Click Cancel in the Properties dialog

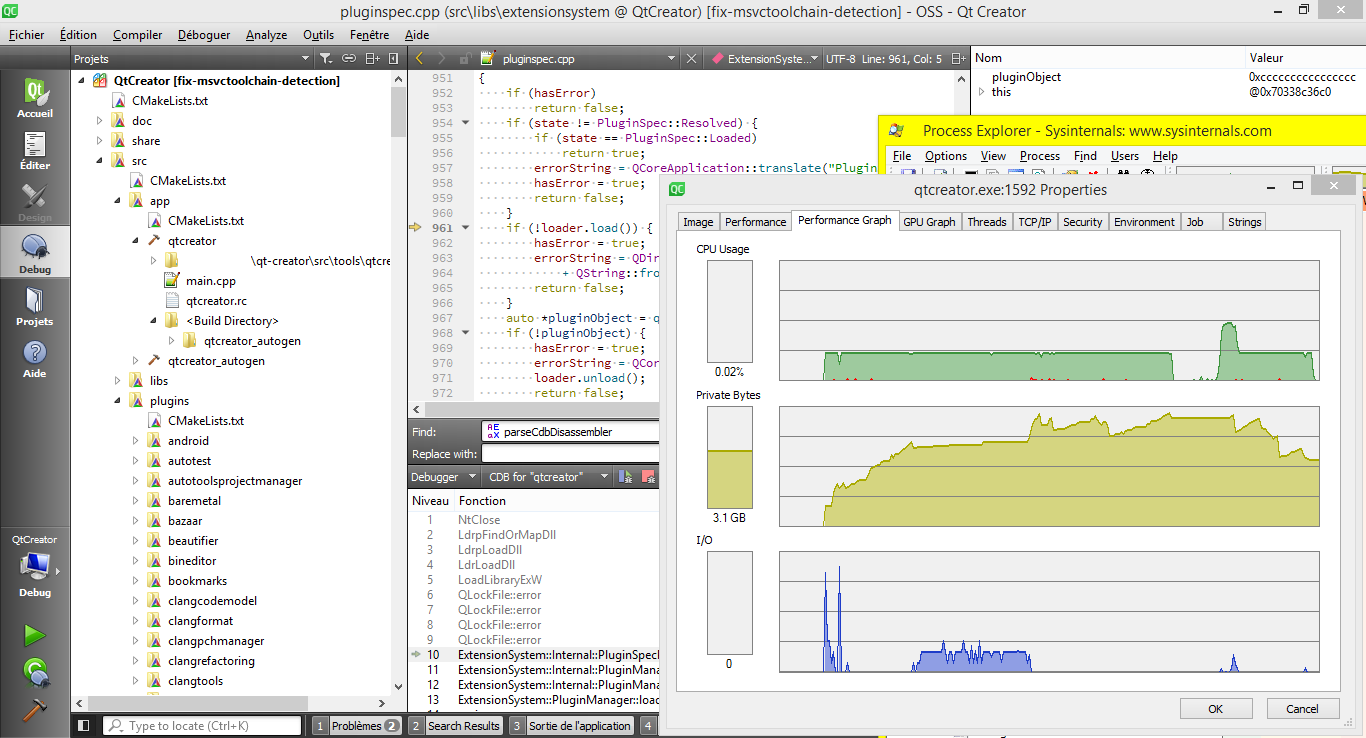click(1302, 709)
